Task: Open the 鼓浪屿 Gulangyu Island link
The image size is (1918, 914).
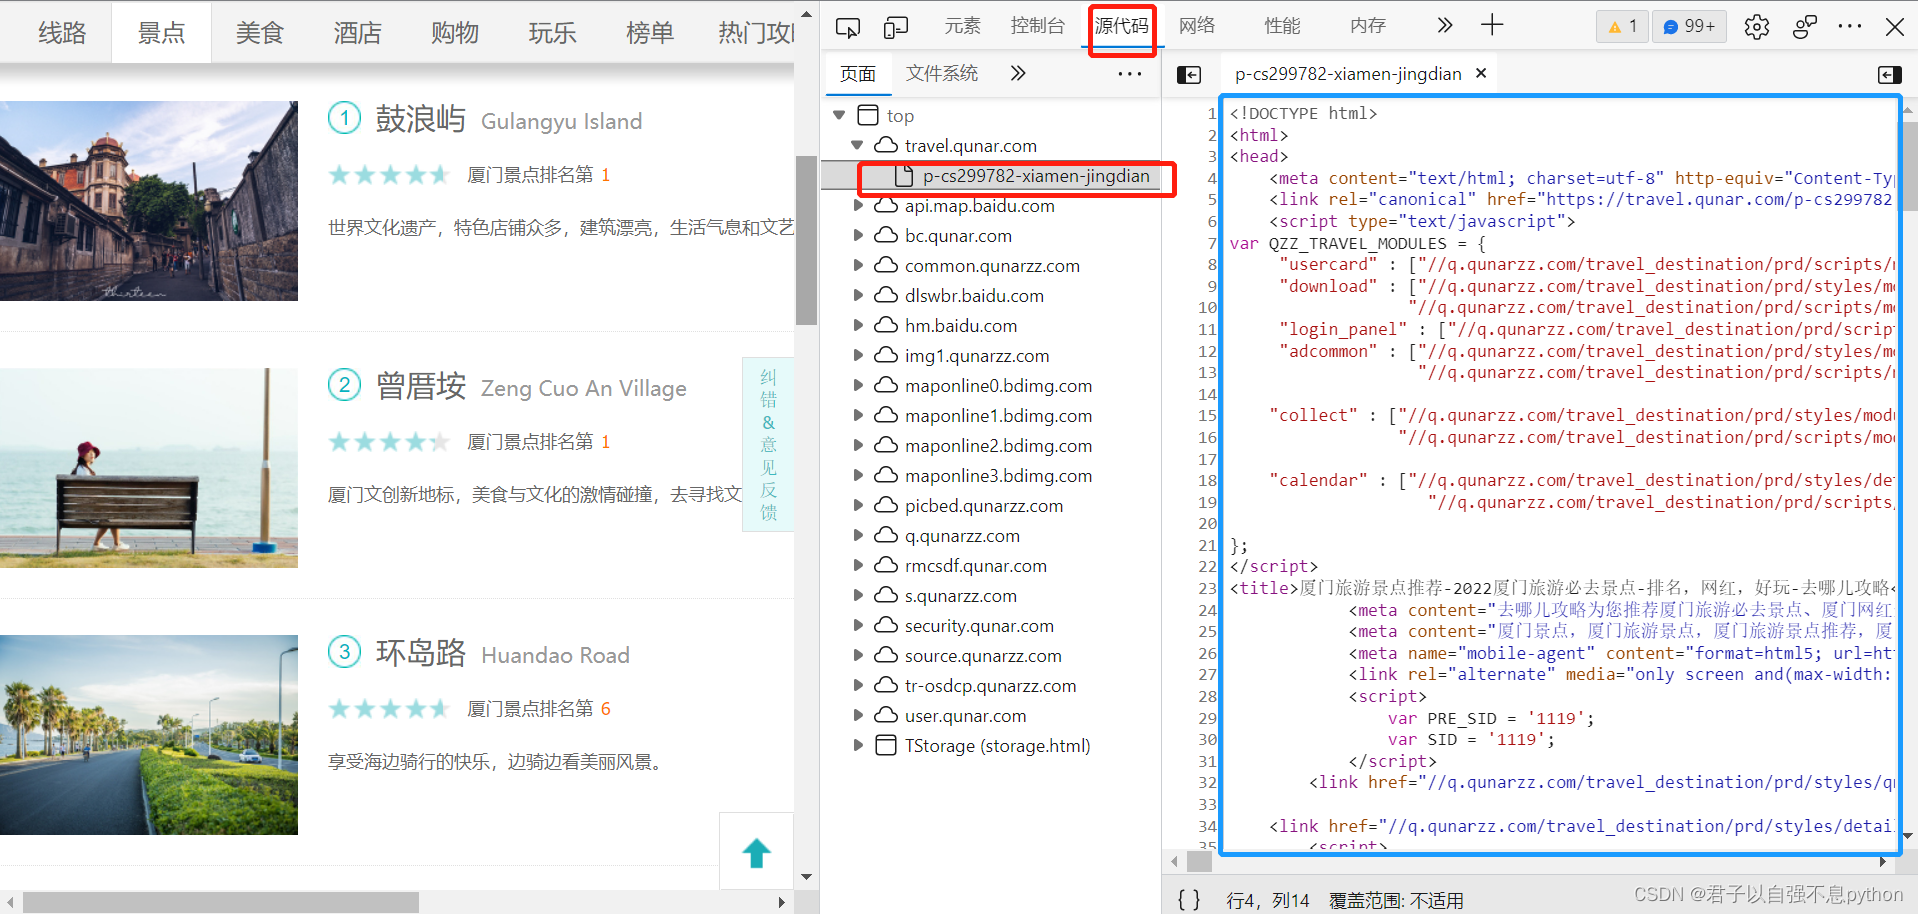Action: click(x=509, y=119)
